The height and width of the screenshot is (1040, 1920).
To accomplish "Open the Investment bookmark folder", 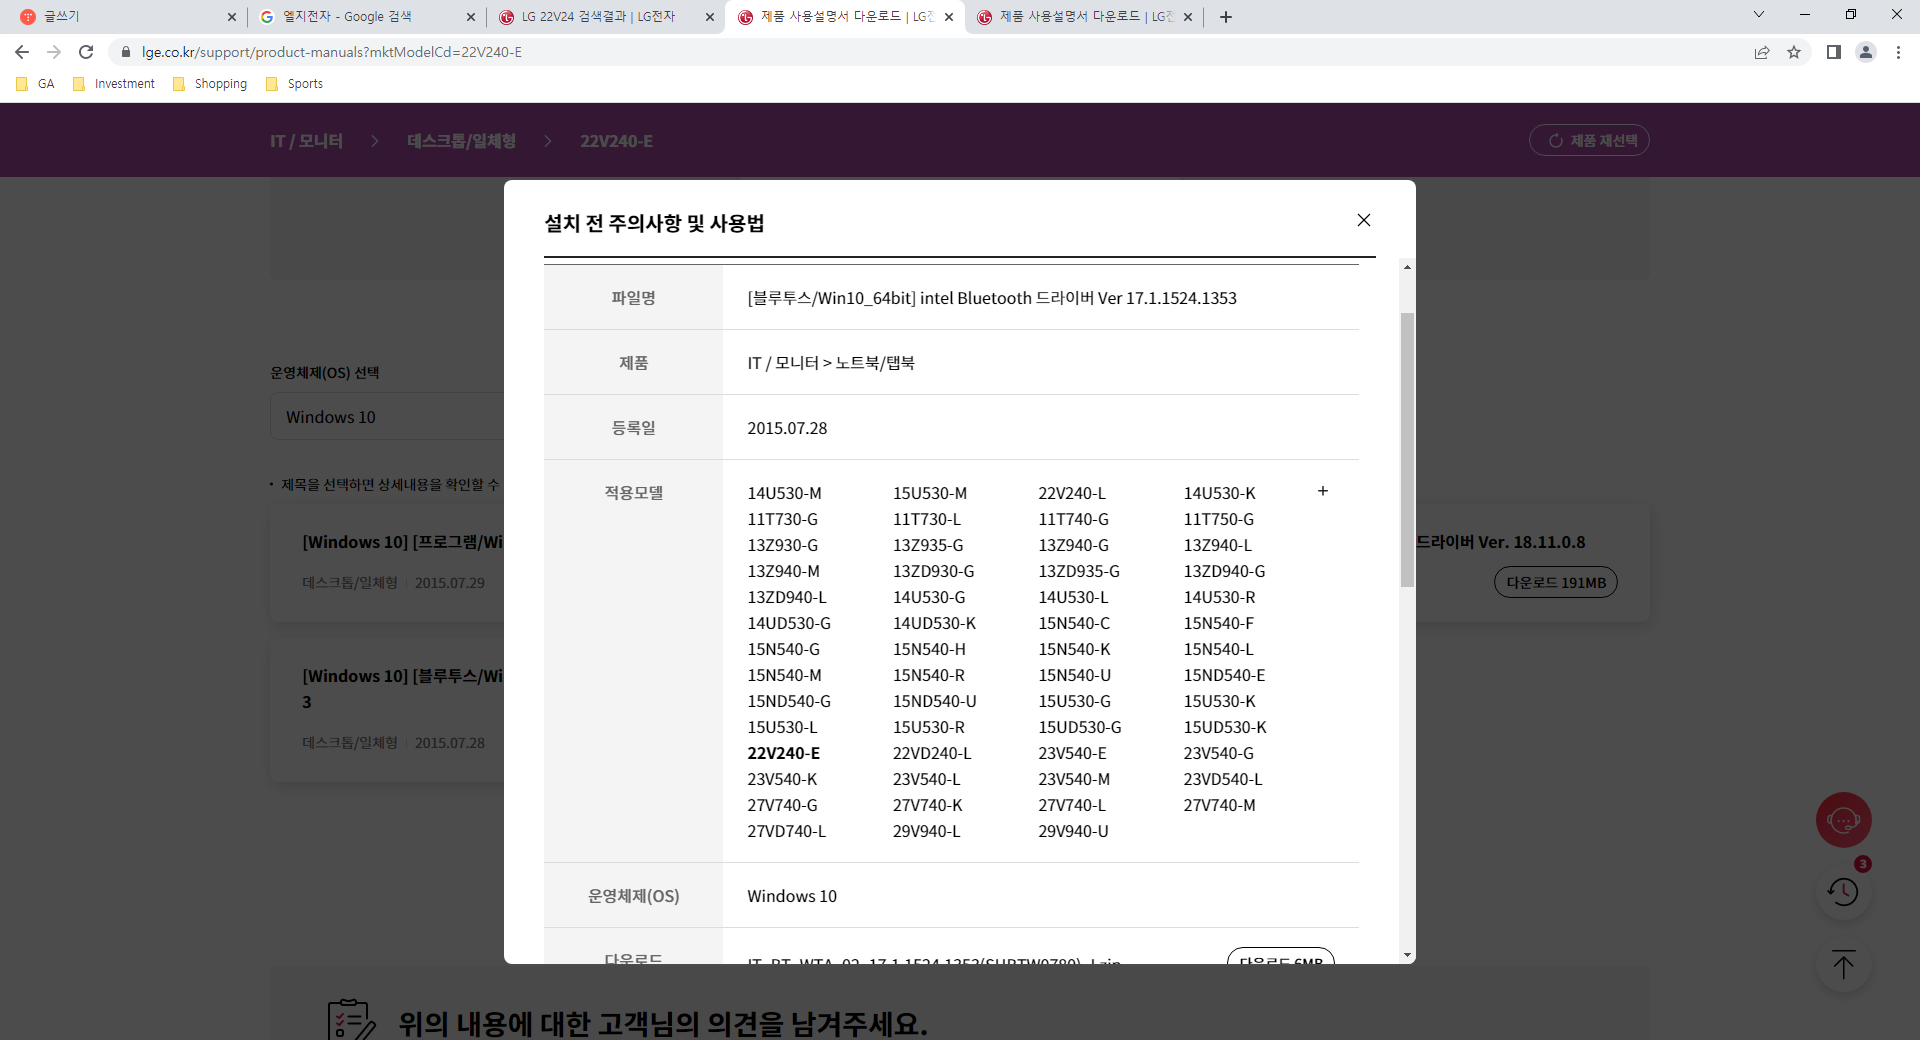I will [114, 84].
